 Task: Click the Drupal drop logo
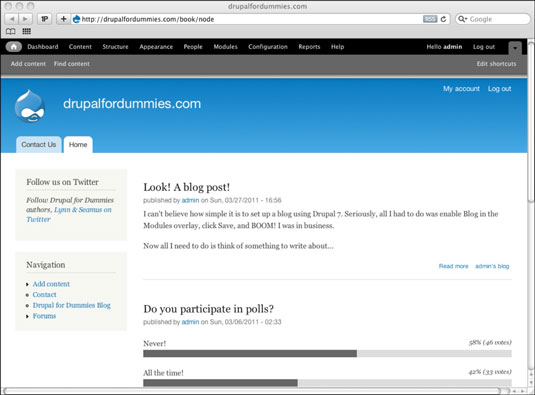(x=30, y=106)
